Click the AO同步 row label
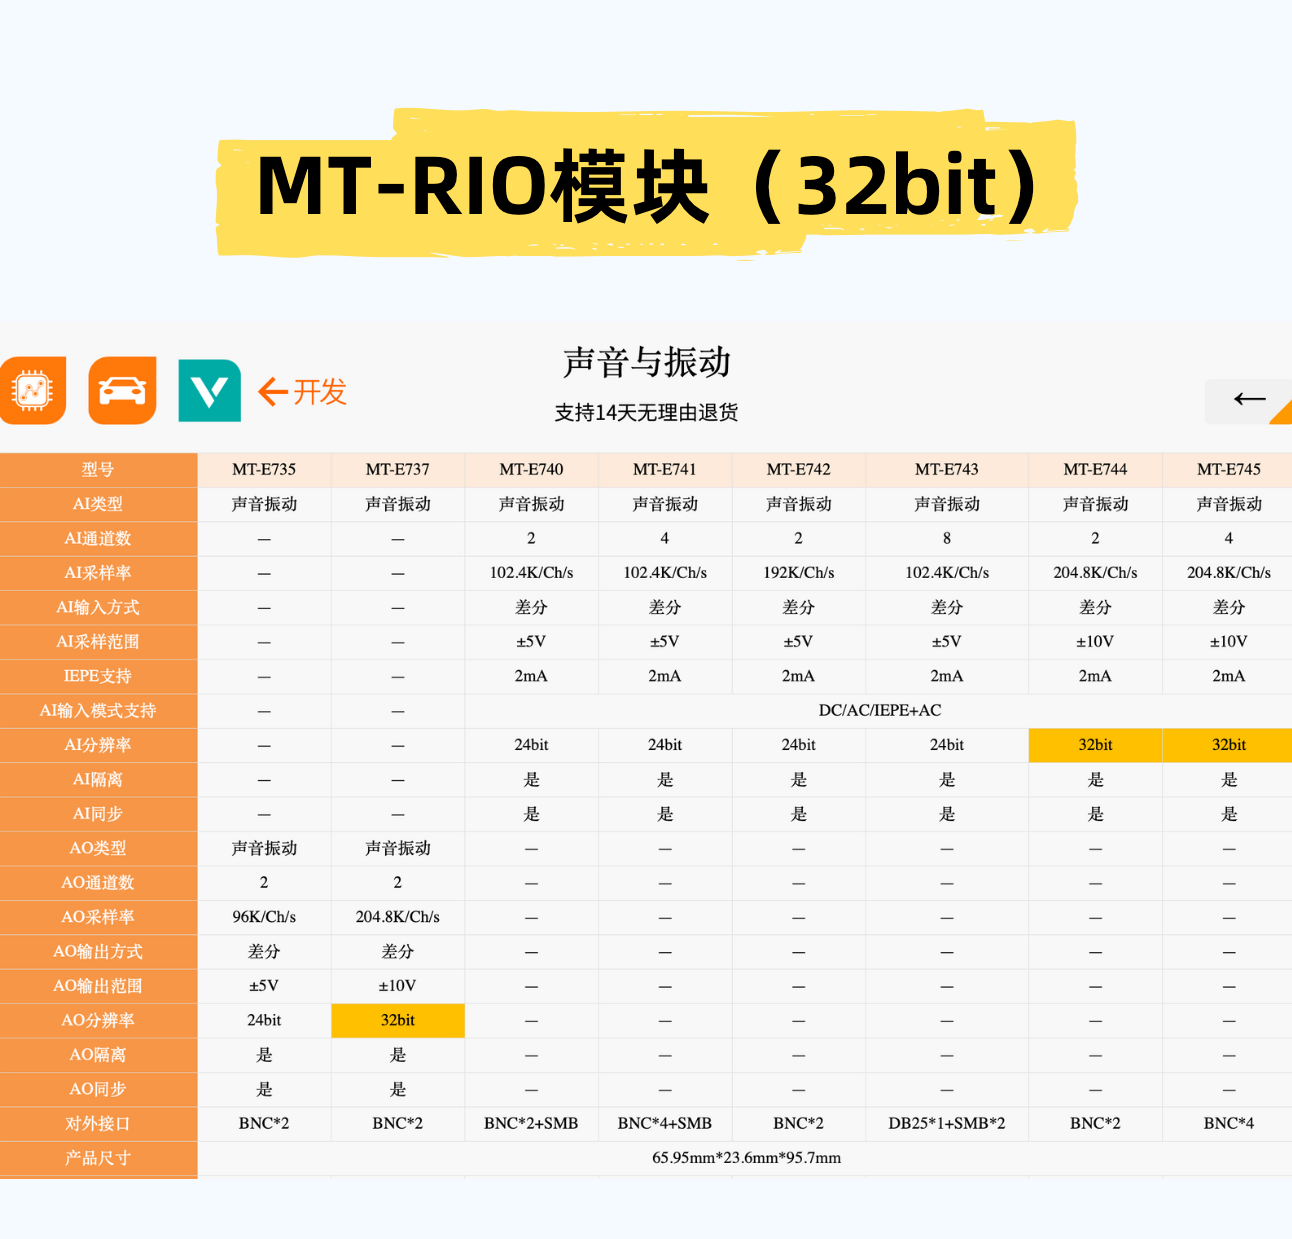Screen dimensions: 1292x1239 point(98,1090)
